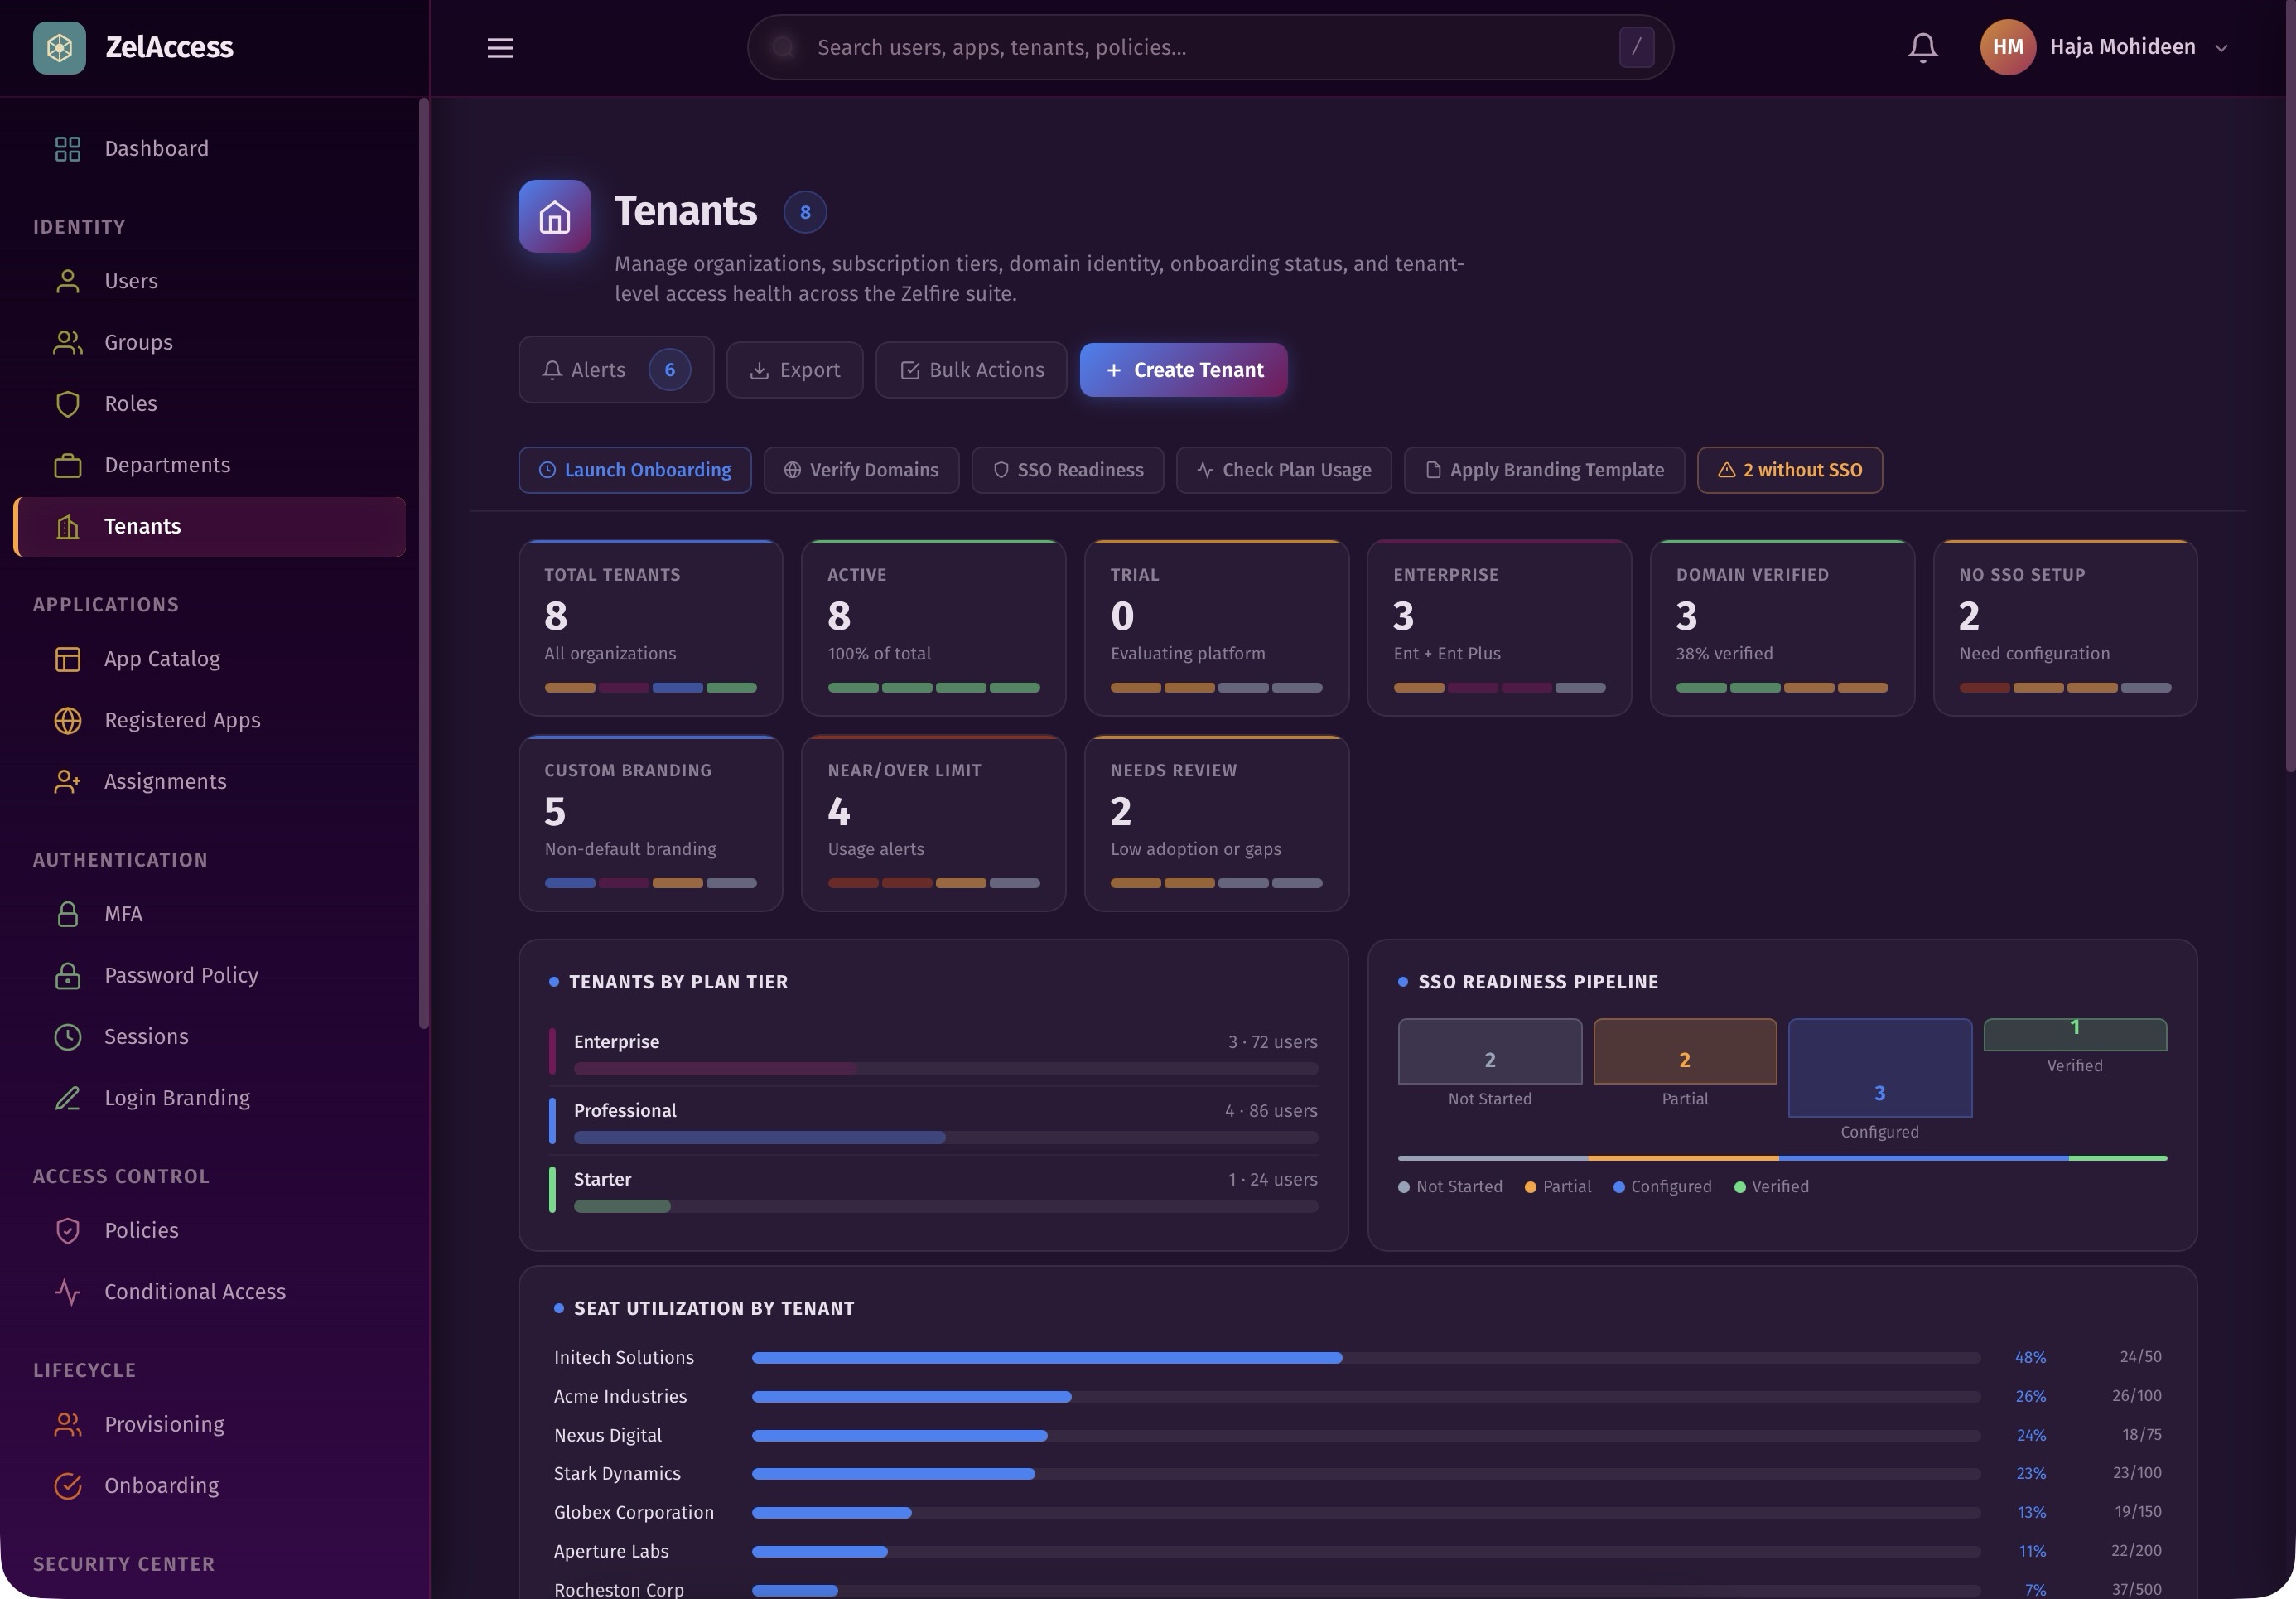Click the Roles shield icon
The width and height of the screenshot is (2296, 1599).
pyautogui.click(x=67, y=404)
